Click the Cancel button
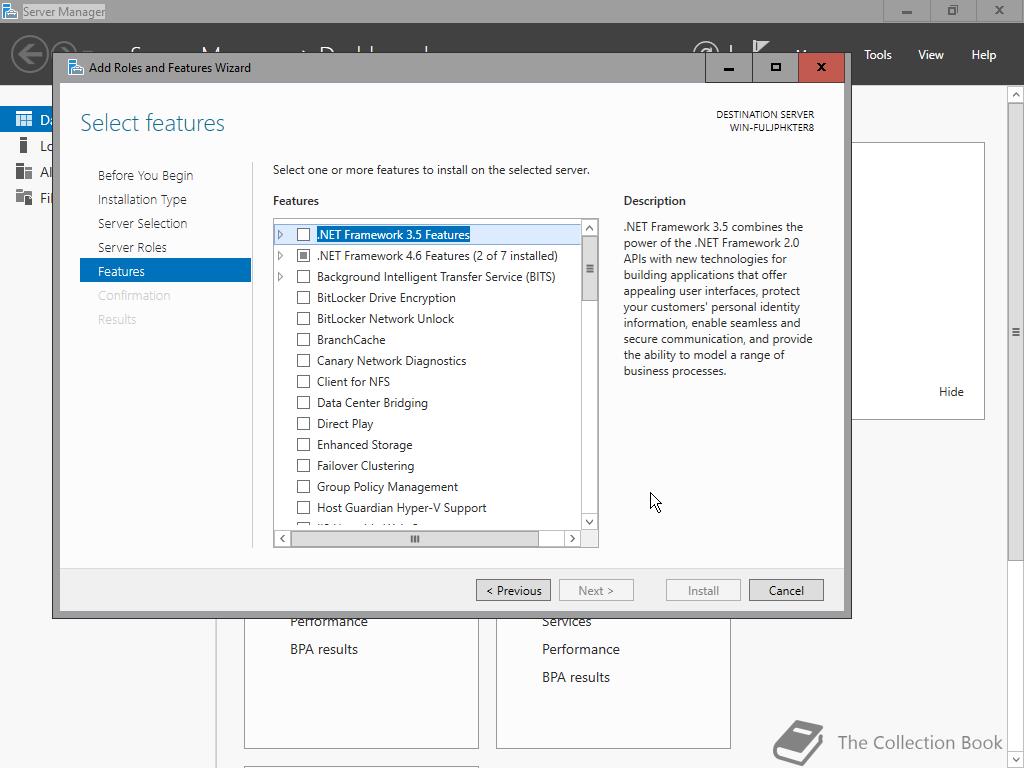Image resolution: width=1024 pixels, height=768 pixels. [x=786, y=590]
